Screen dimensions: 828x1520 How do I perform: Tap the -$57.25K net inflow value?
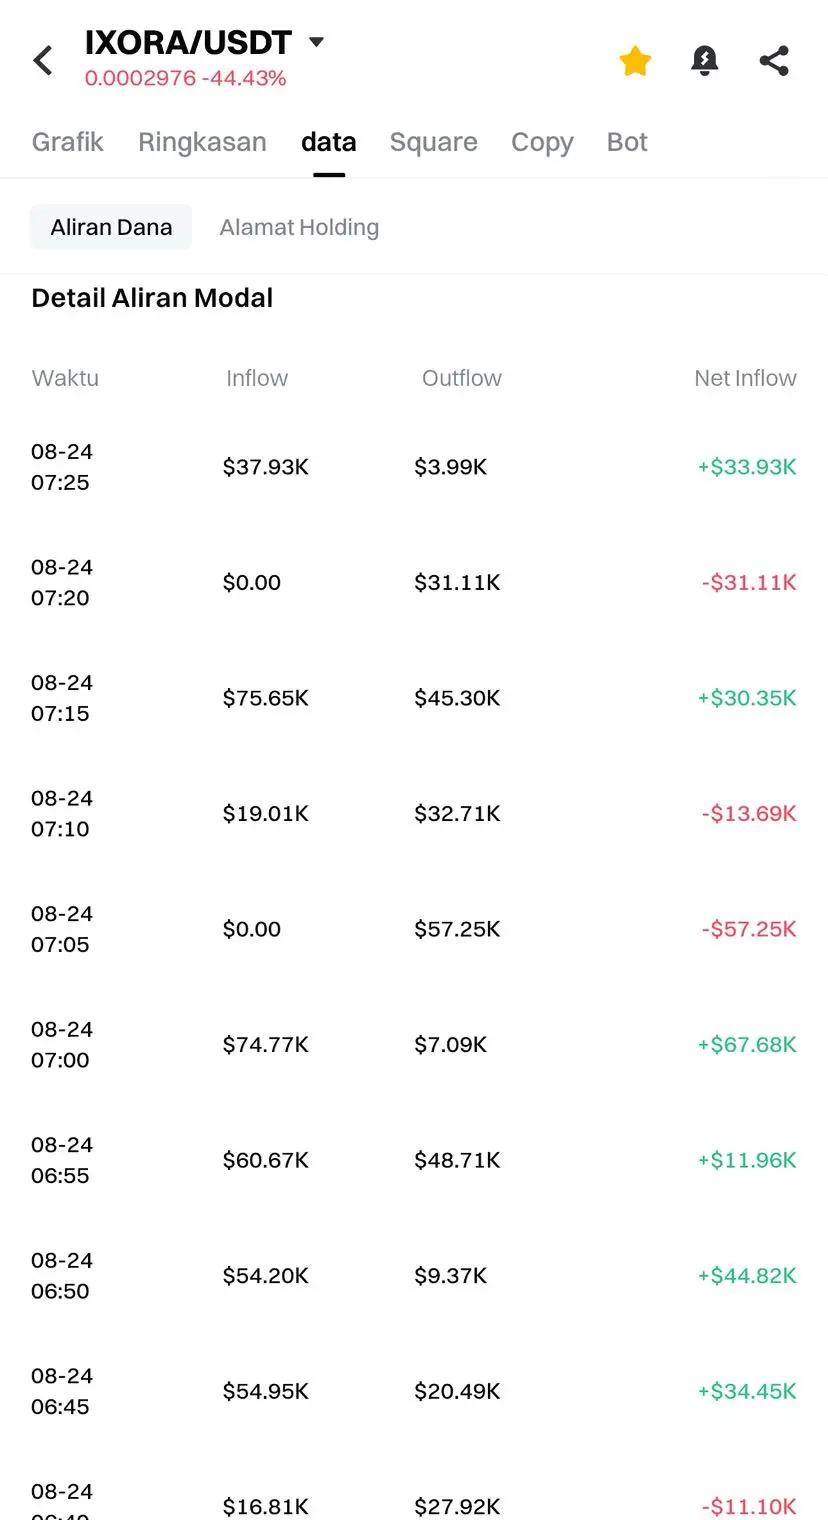749,929
